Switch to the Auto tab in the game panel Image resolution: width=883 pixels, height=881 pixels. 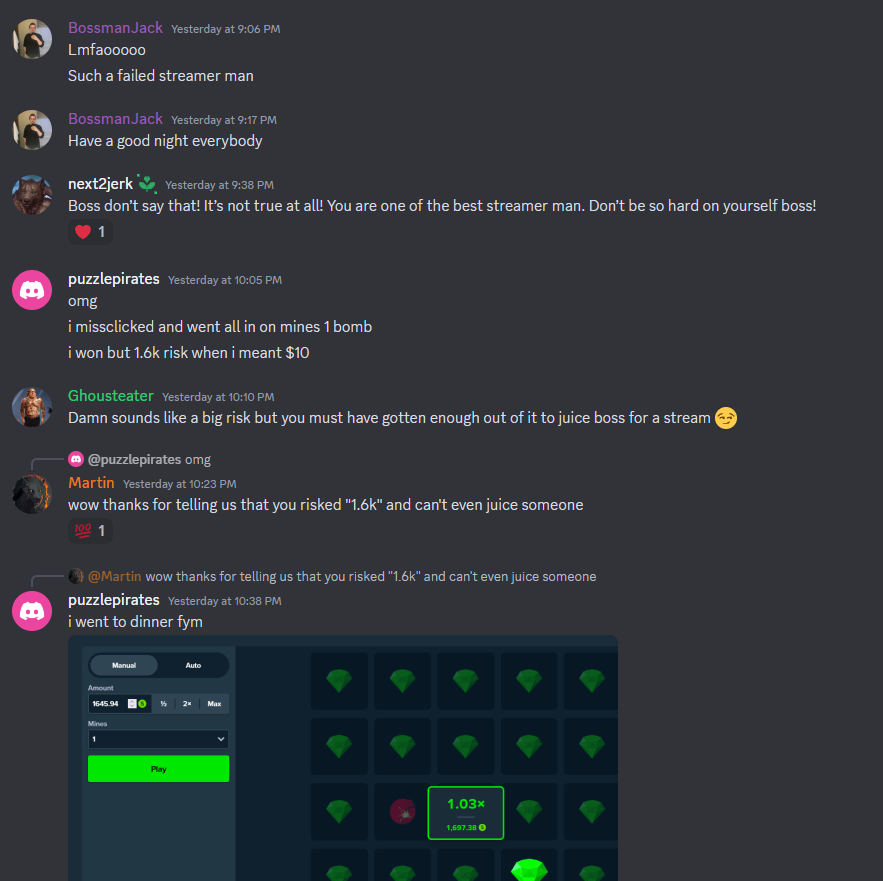click(193, 665)
